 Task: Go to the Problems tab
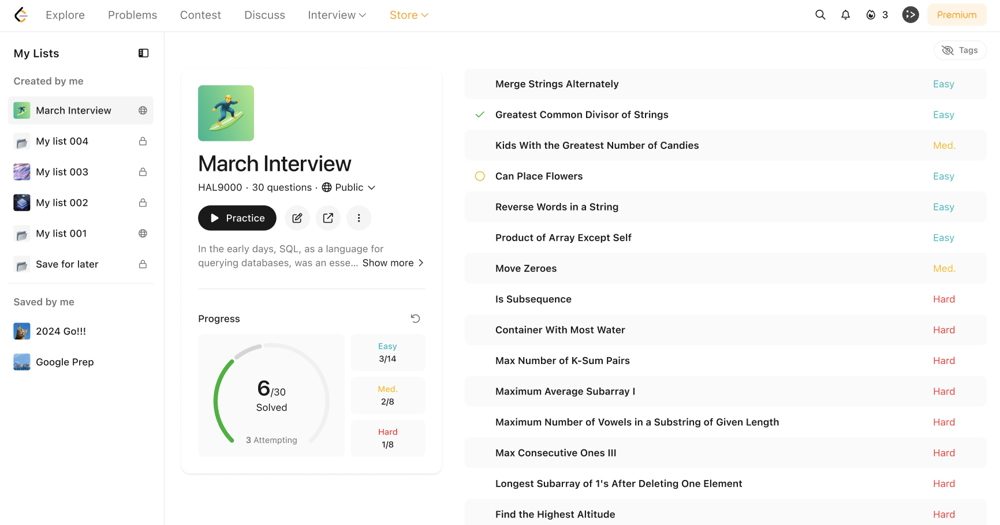click(x=132, y=15)
